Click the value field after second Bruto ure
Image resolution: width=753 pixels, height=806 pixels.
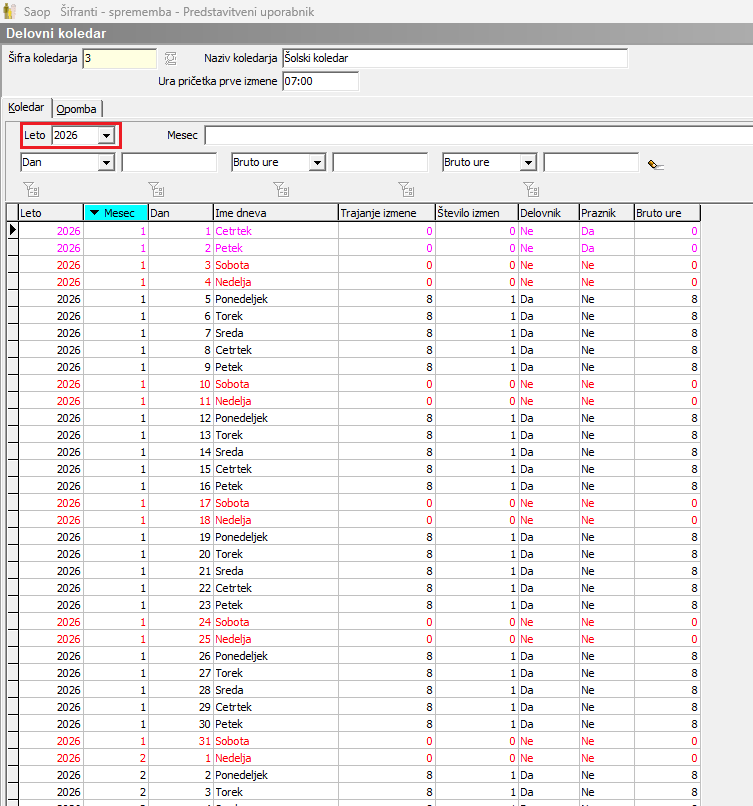click(x=591, y=163)
